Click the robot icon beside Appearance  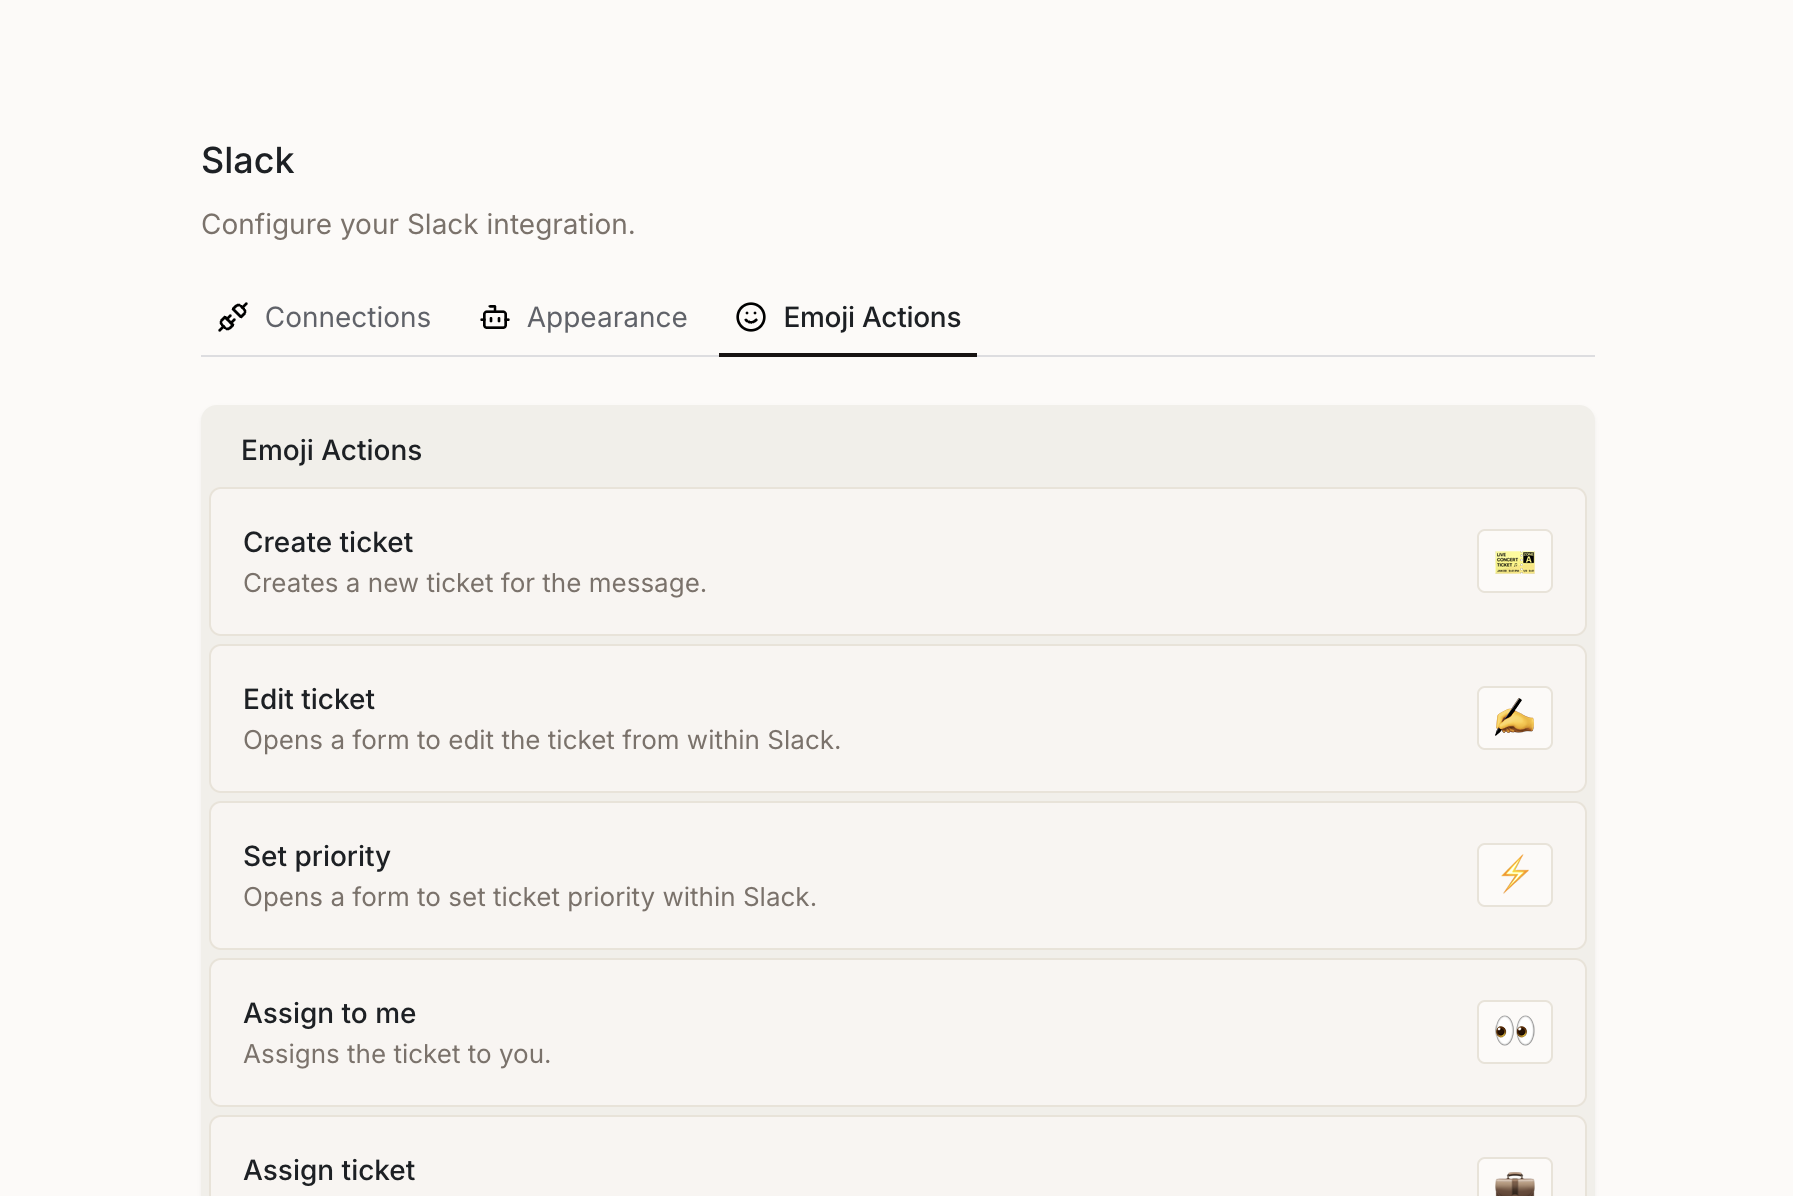[495, 317]
